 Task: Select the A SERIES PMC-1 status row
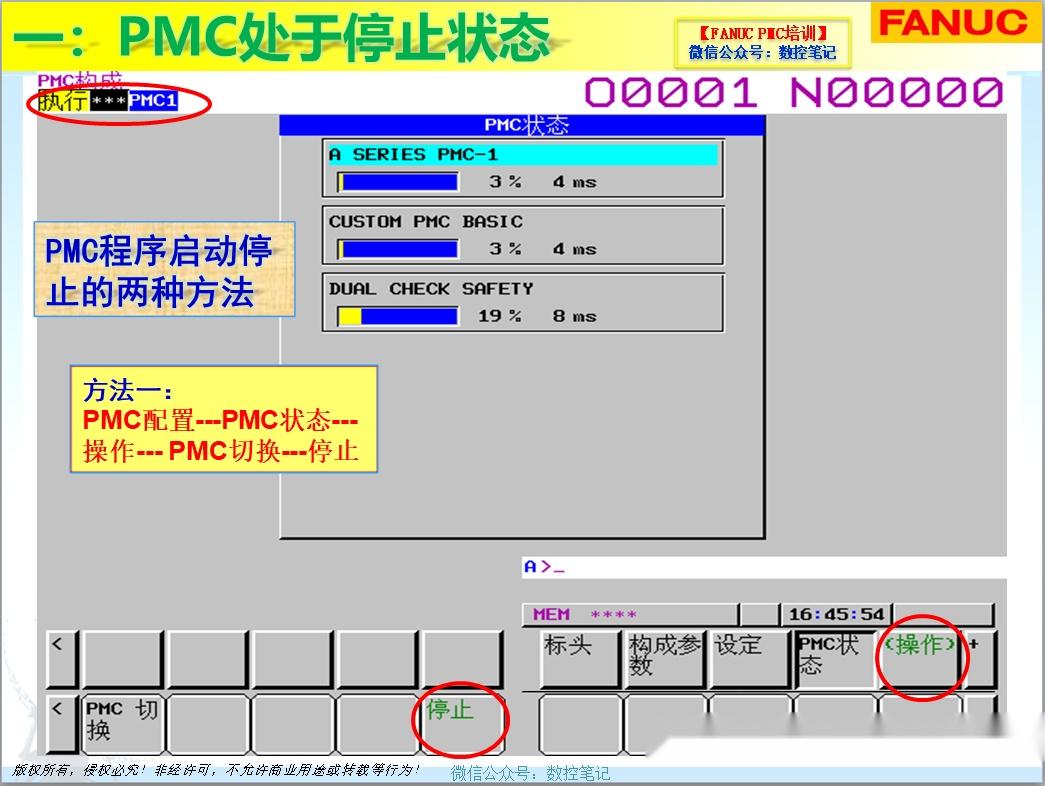[x=520, y=155]
